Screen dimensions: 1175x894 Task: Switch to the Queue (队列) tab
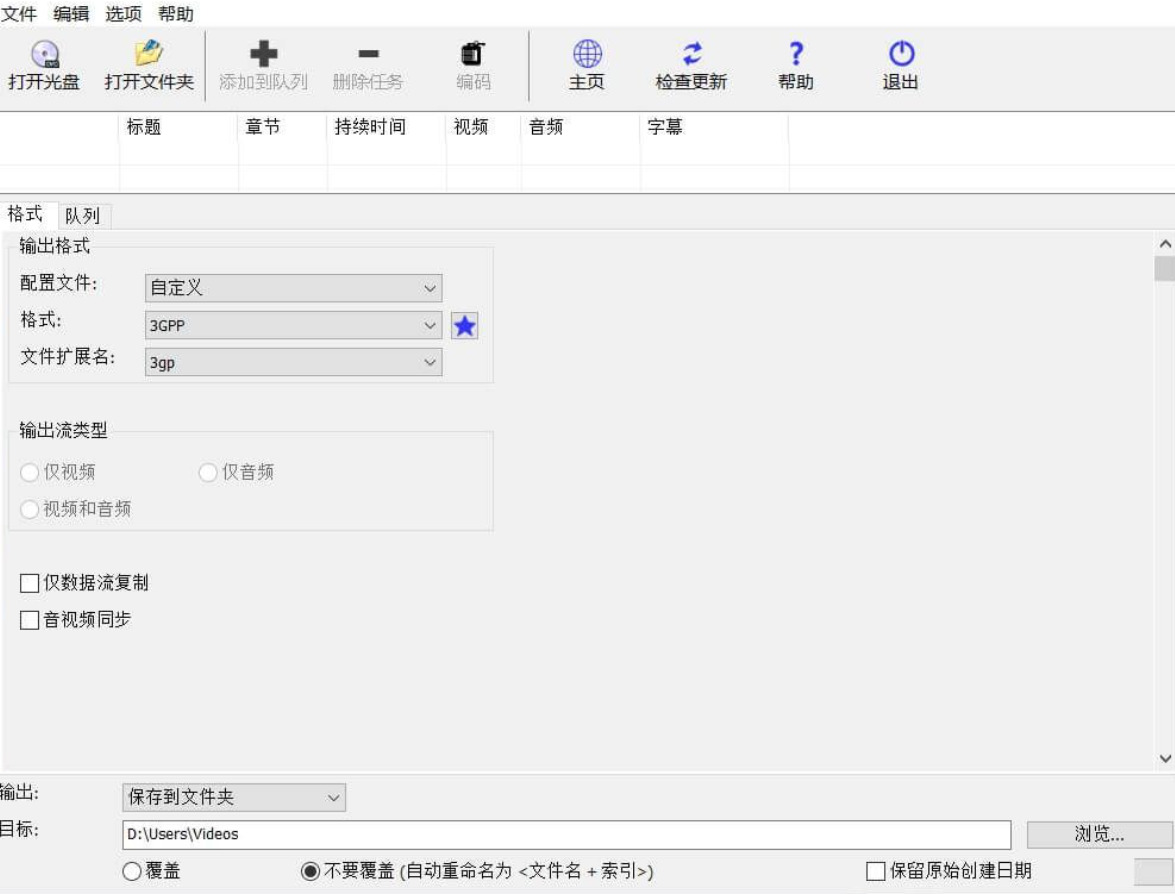click(x=83, y=216)
